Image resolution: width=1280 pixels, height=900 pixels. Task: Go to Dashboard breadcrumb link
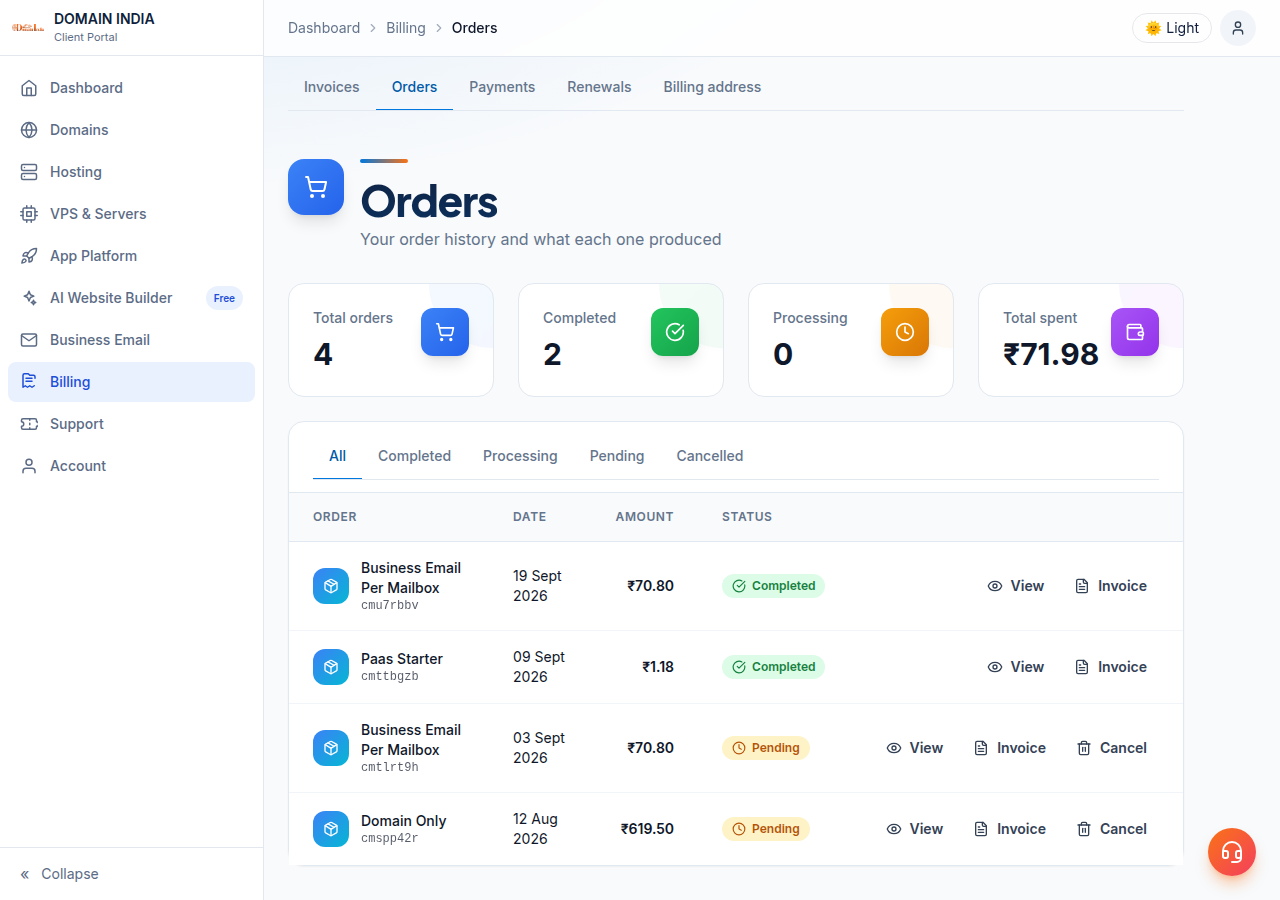[x=324, y=28]
